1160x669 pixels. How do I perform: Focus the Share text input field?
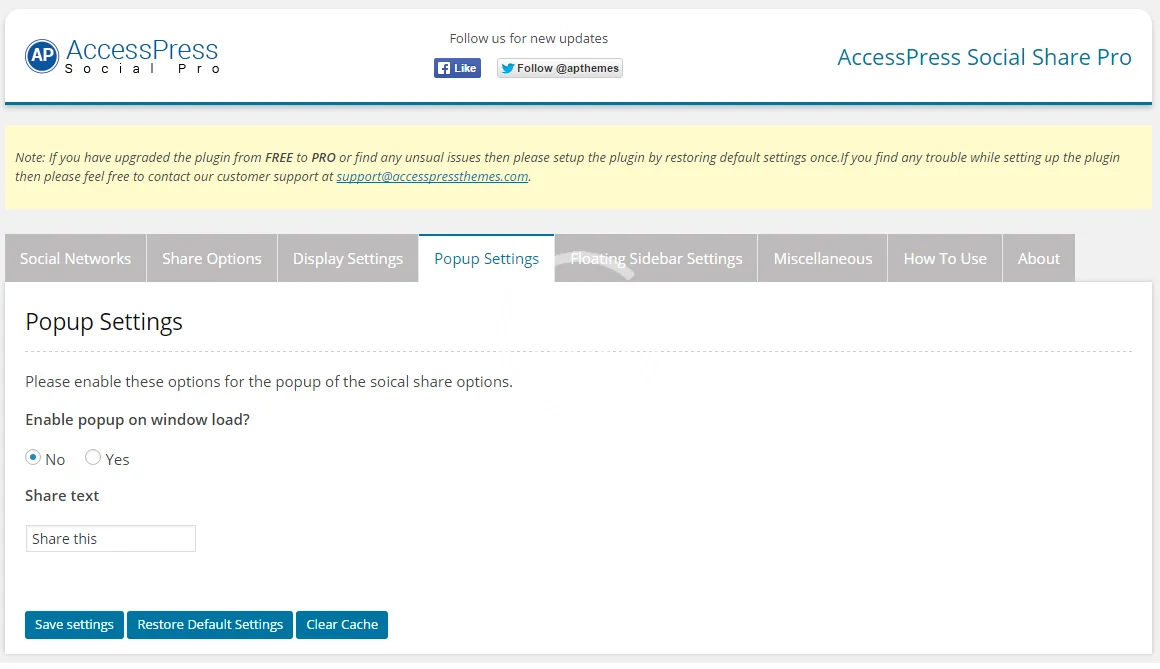[110, 539]
